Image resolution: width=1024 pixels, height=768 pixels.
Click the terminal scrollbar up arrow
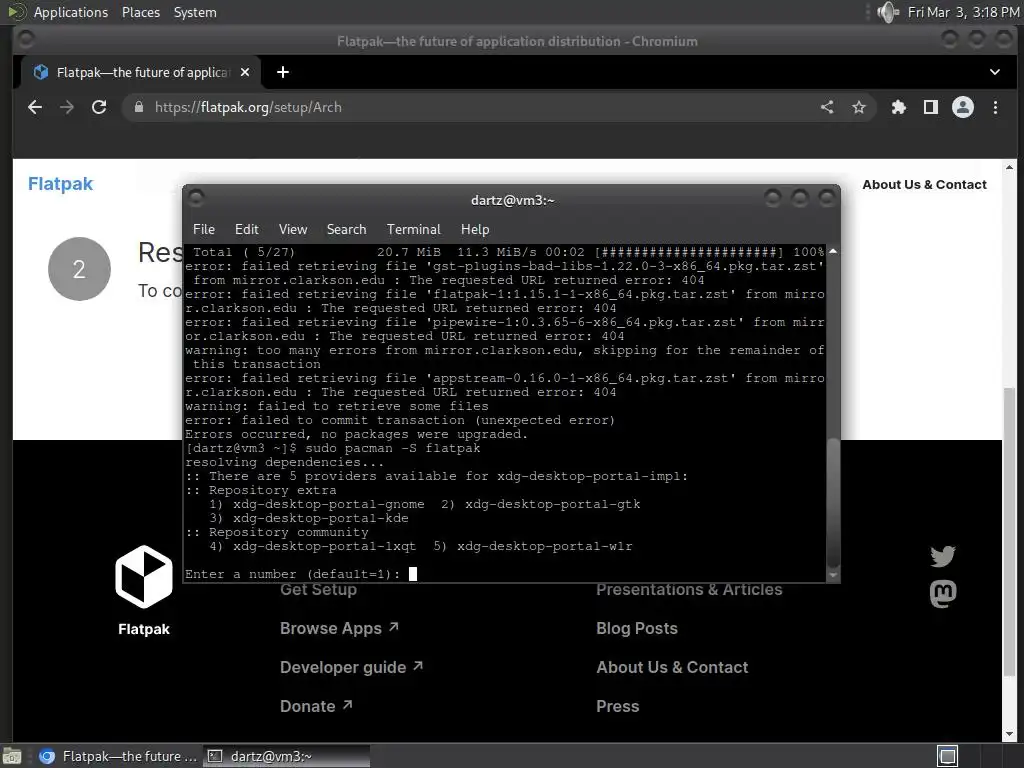tap(833, 251)
